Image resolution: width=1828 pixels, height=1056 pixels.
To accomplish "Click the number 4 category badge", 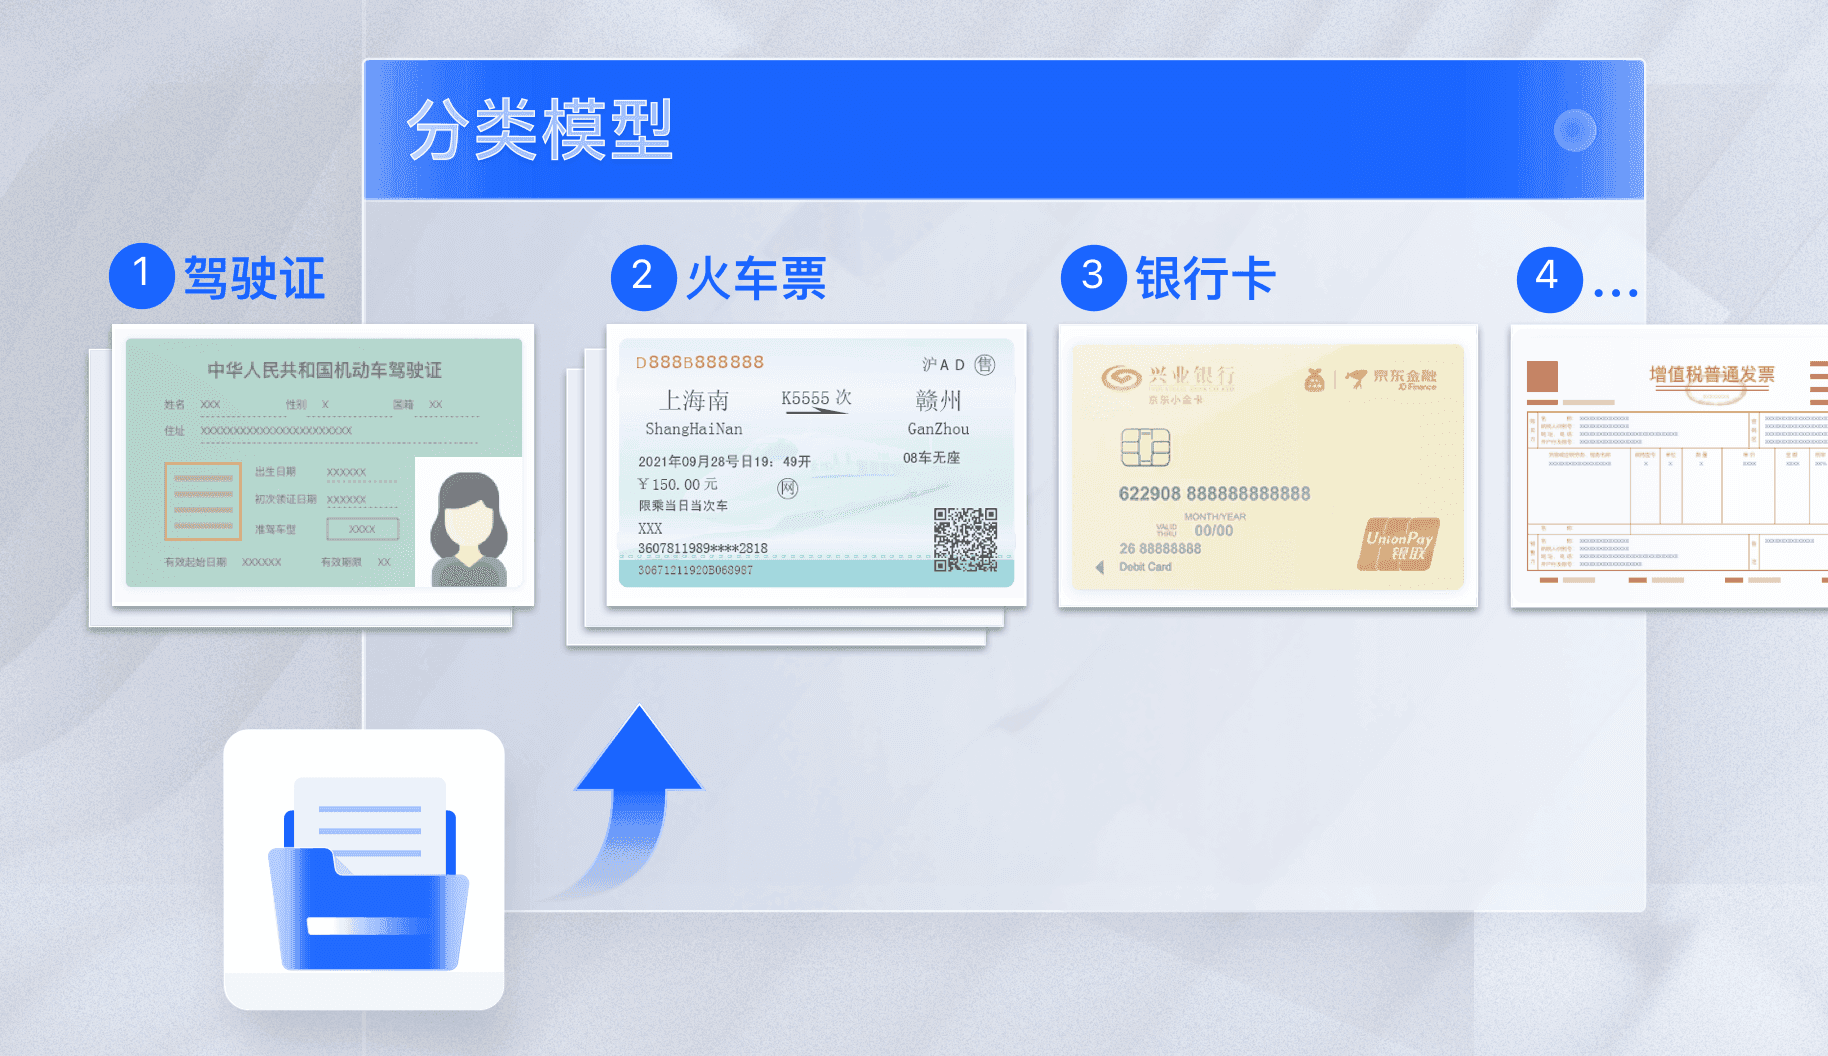I will [x=1549, y=279].
